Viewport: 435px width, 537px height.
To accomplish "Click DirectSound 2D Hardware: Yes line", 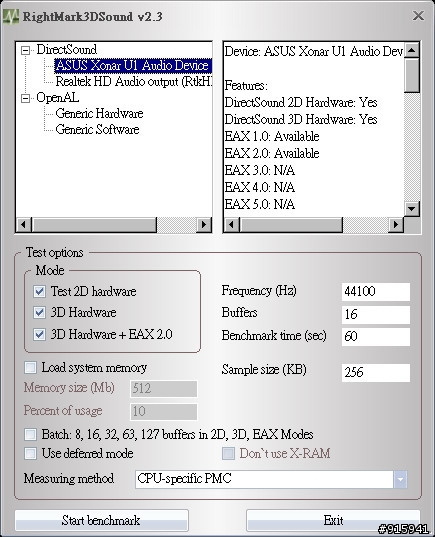I will tap(301, 102).
